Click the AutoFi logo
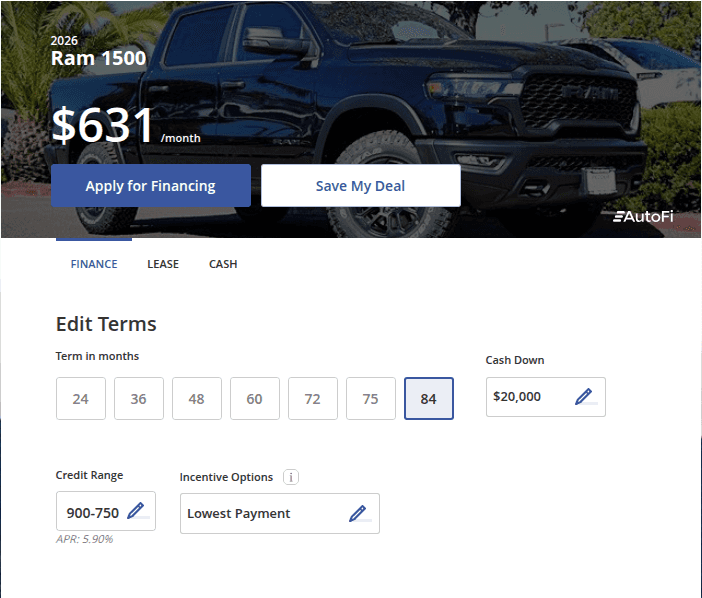702x598 pixels. click(643, 217)
